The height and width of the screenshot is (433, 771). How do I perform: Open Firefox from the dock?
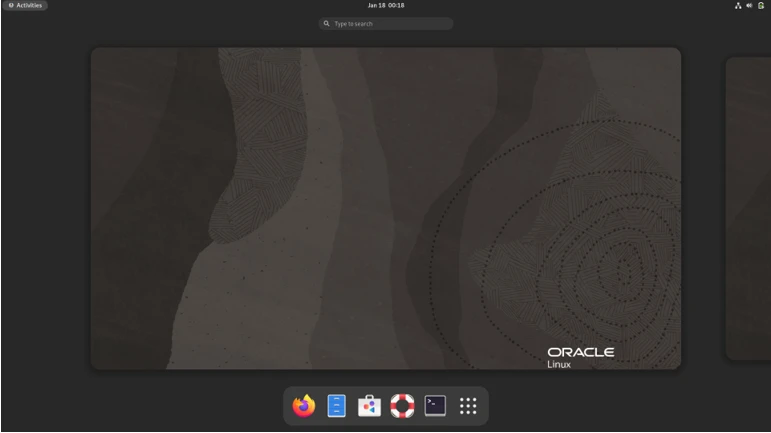click(x=304, y=406)
